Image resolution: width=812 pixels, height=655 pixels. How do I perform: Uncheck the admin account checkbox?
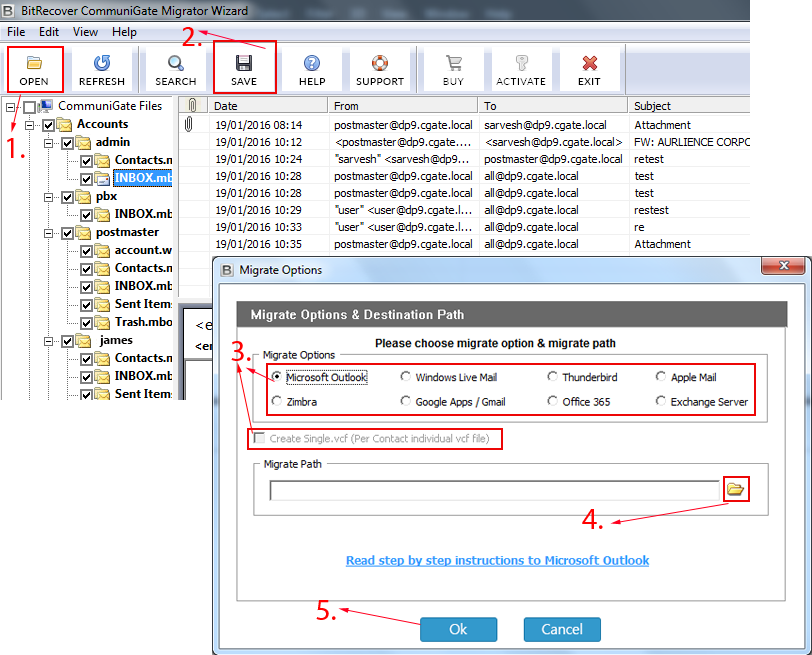point(67,143)
